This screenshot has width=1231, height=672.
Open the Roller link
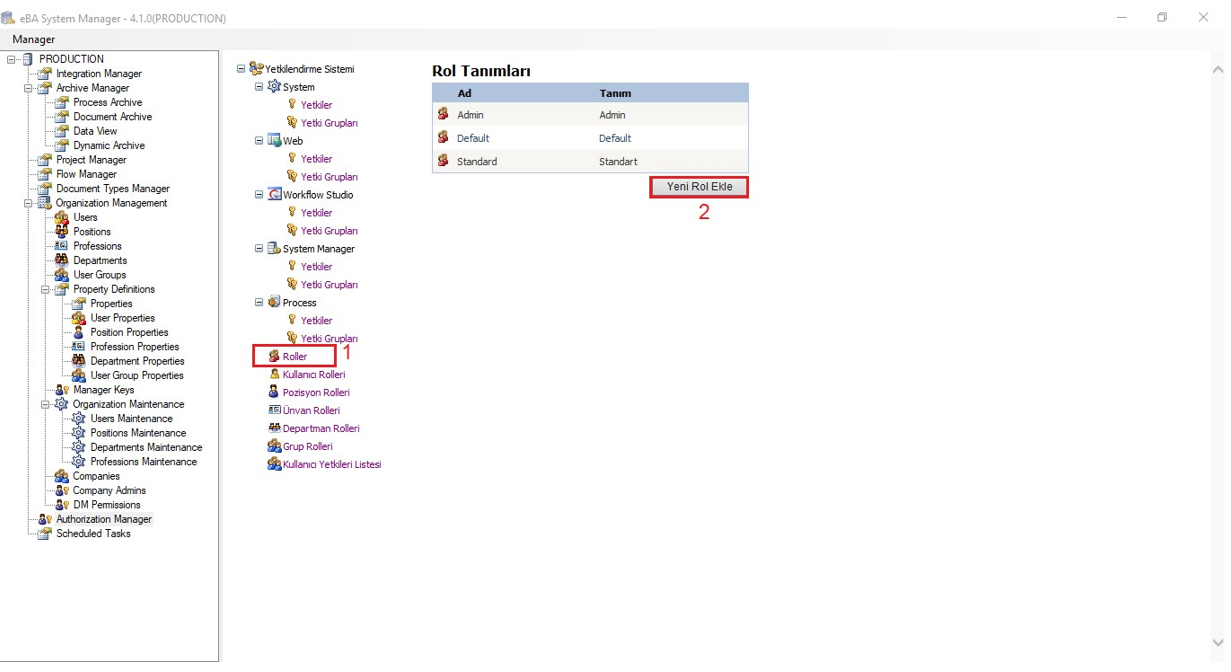(294, 357)
